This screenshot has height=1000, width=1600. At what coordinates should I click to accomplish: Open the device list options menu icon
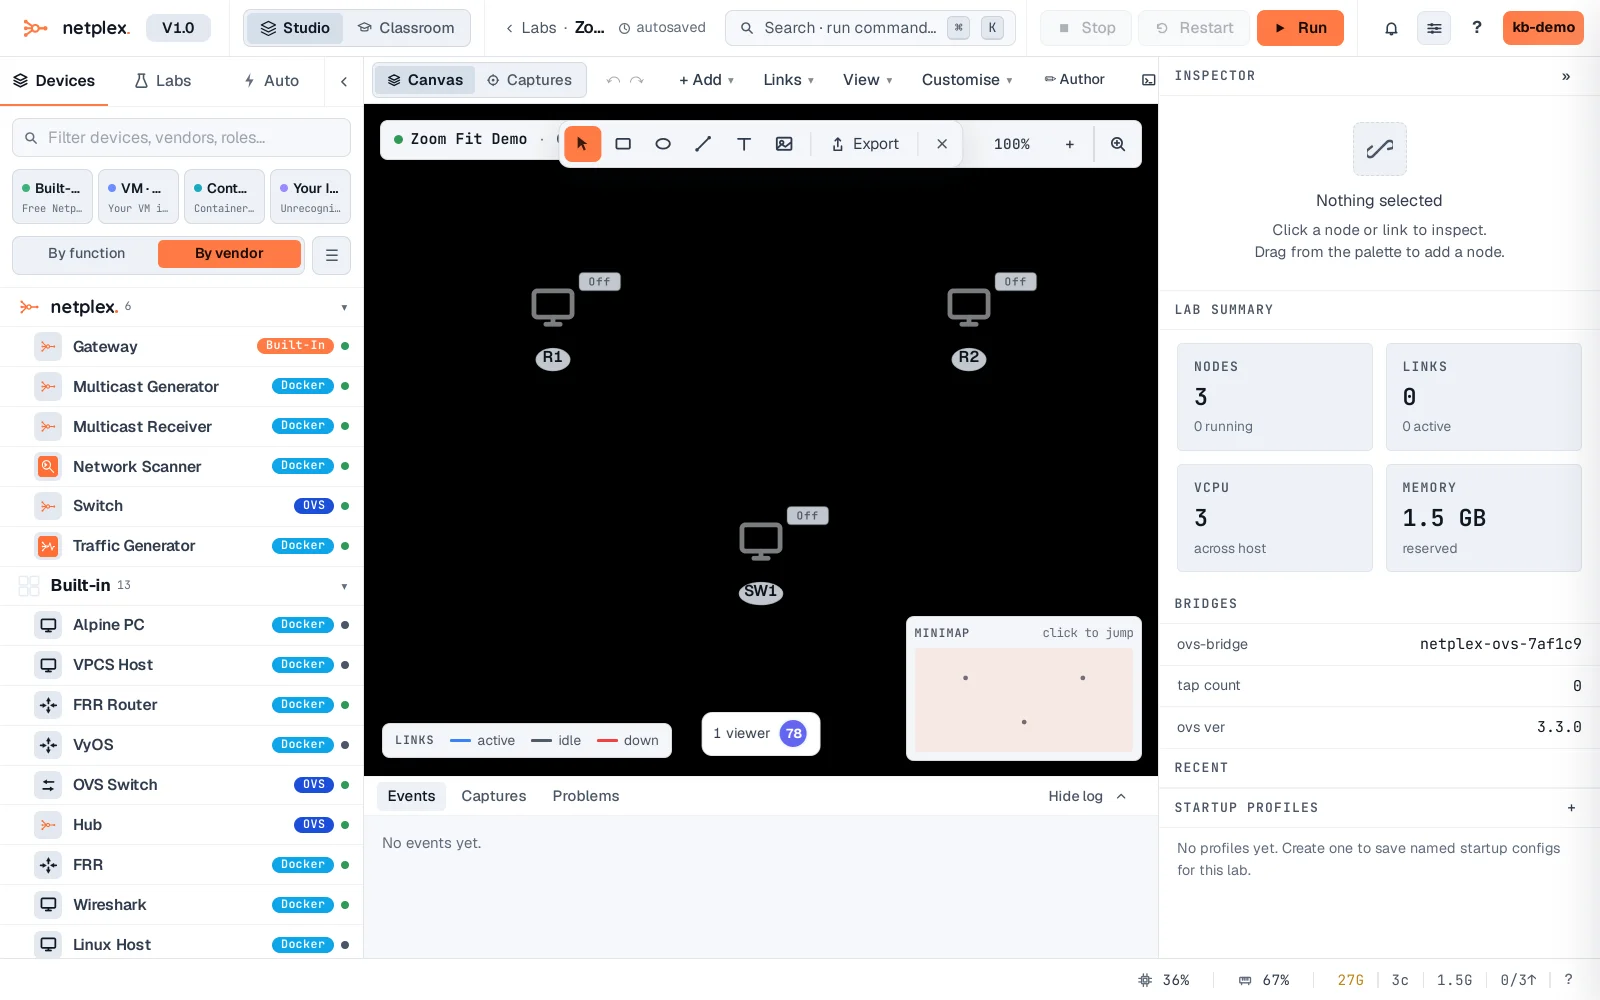[x=331, y=255]
